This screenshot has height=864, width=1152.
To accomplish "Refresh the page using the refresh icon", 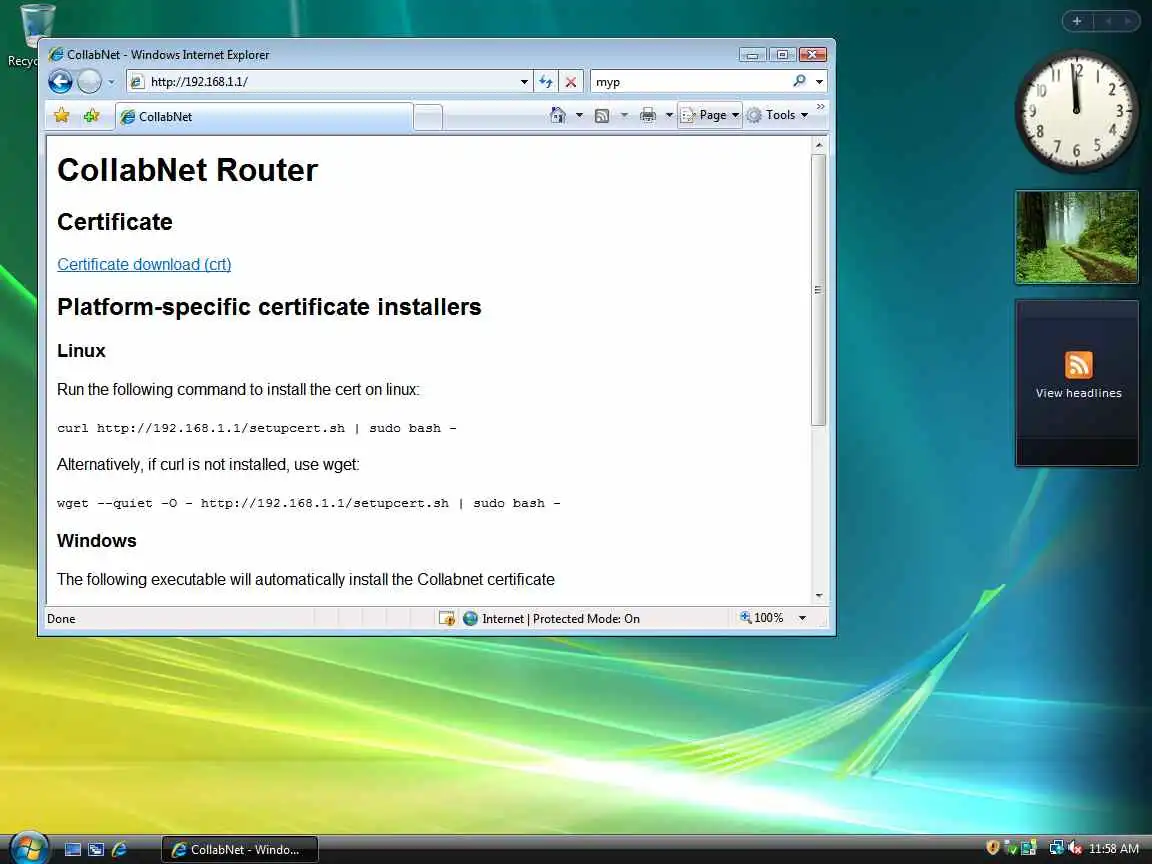I will 546,82.
